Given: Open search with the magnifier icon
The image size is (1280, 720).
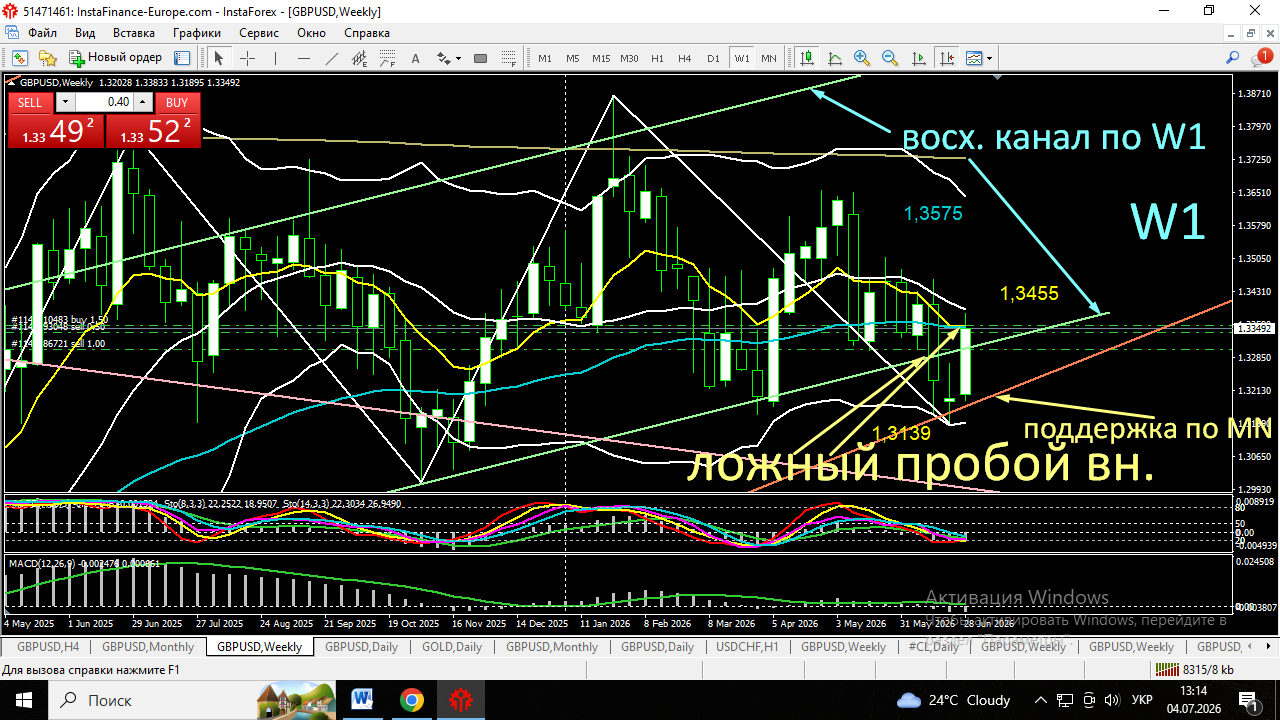Looking at the screenshot, I should [1233, 58].
